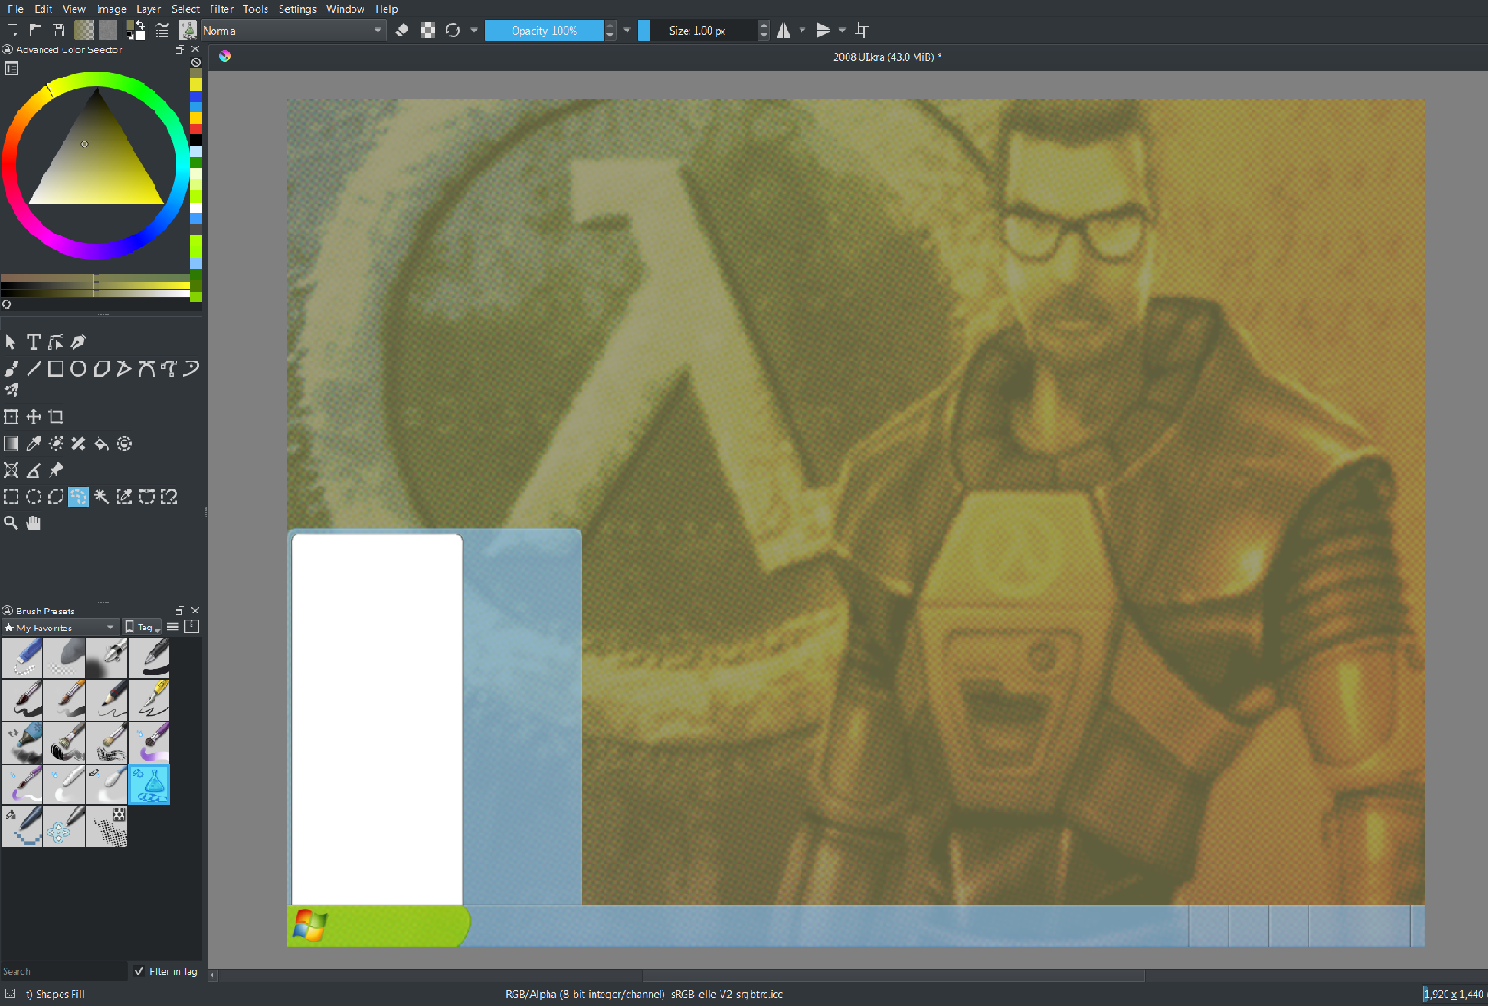Select the Pan hand tool

(33, 523)
